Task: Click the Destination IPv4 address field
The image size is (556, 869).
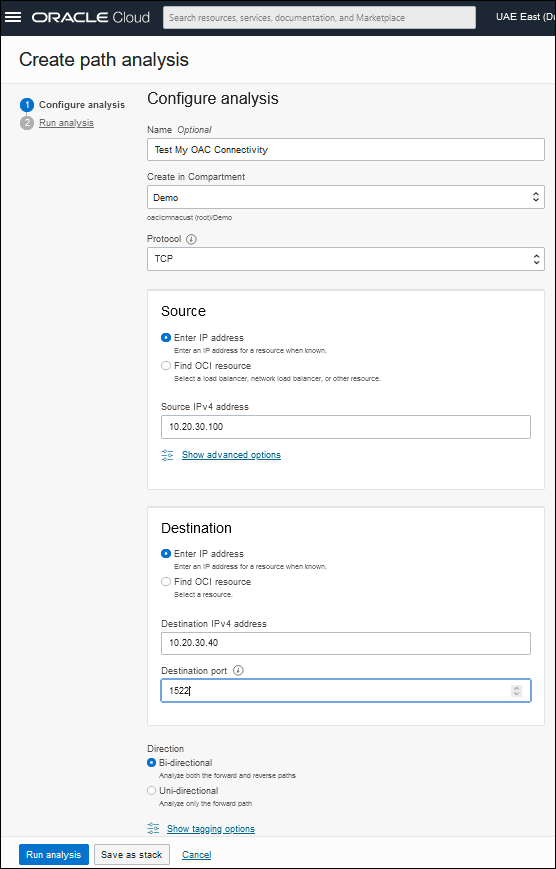Action: click(x=345, y=643)
